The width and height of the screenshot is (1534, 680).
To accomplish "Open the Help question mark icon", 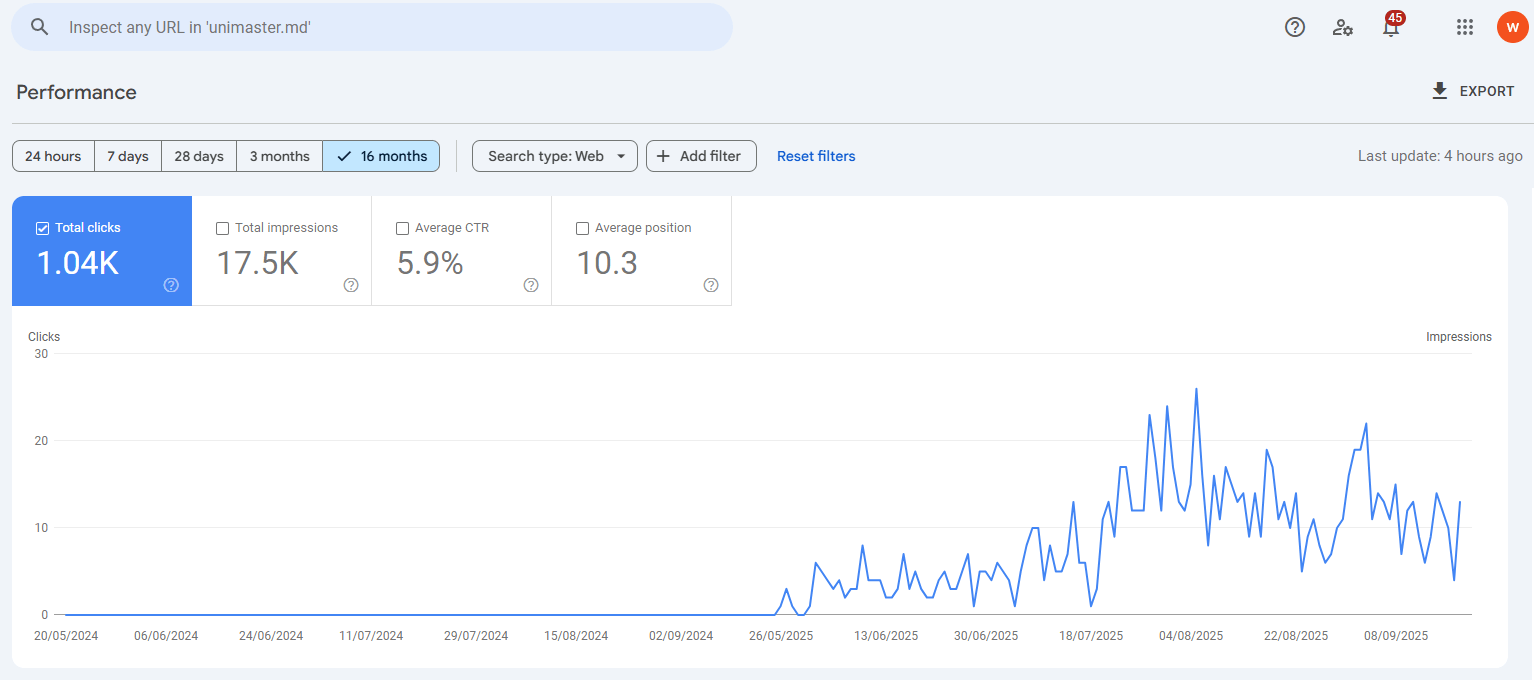I will point(1295,27).
